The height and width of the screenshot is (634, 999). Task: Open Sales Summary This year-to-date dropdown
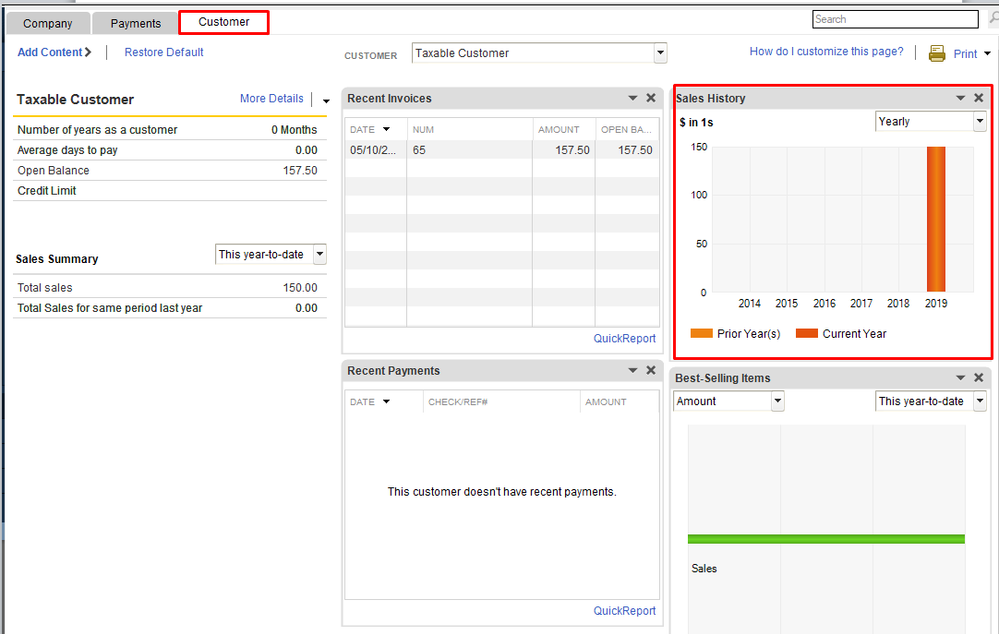pos(319,255)
